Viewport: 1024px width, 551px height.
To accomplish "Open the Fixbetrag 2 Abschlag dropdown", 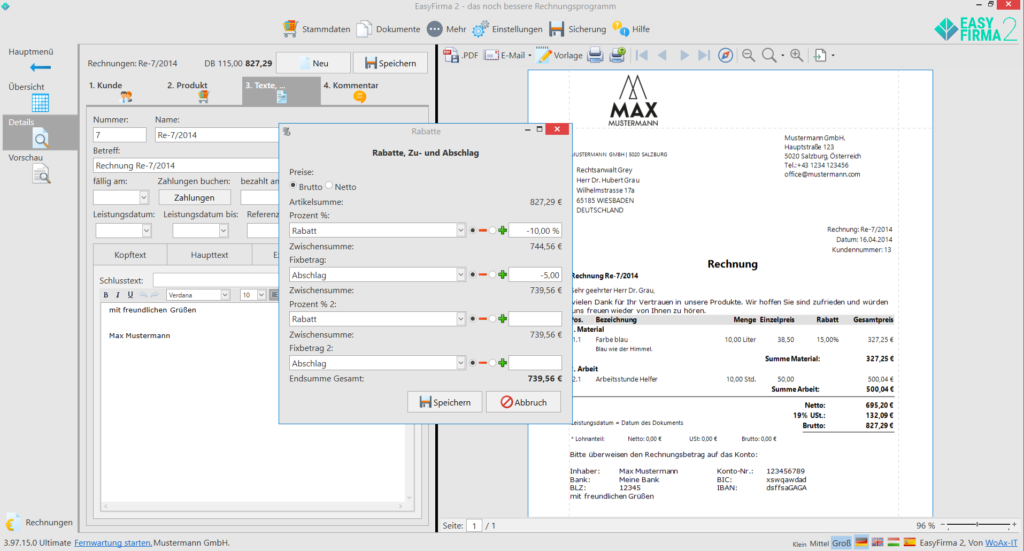I will click(x=460, y=363).
